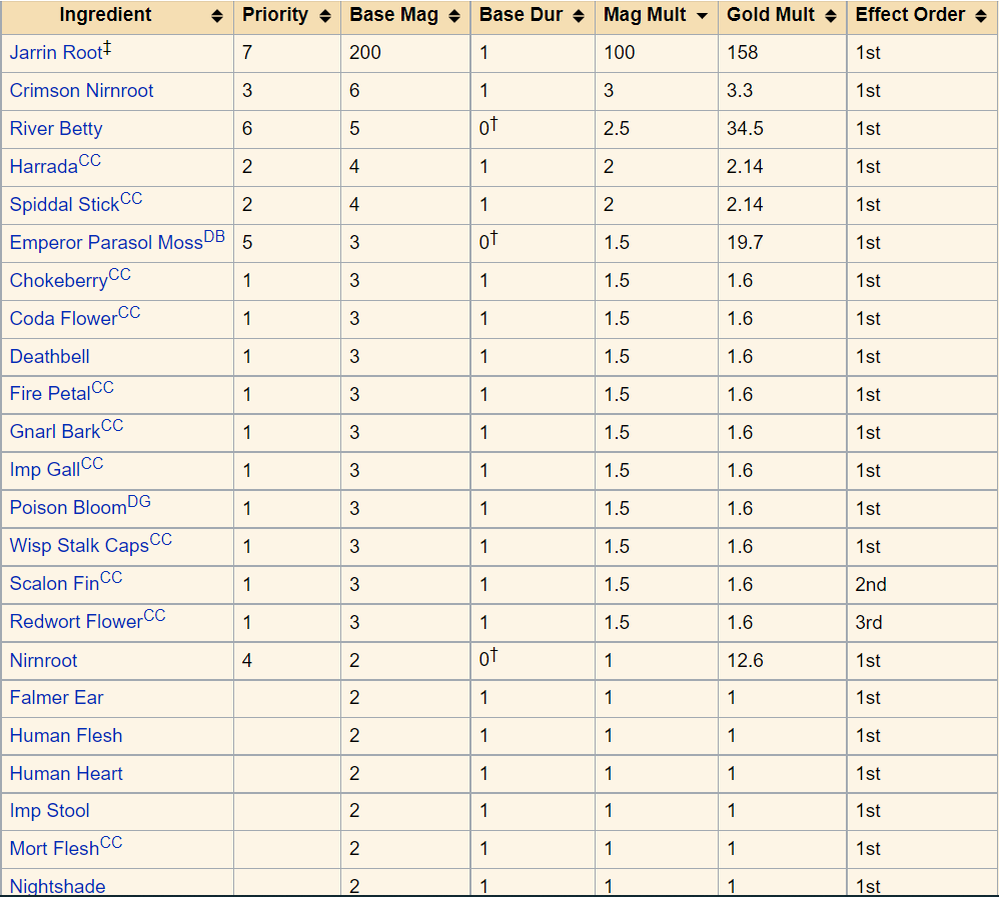Select Scalon Fin Effect Order 2nd
Viewport: 999px width, 897px height.
click(x=870, y=584)
